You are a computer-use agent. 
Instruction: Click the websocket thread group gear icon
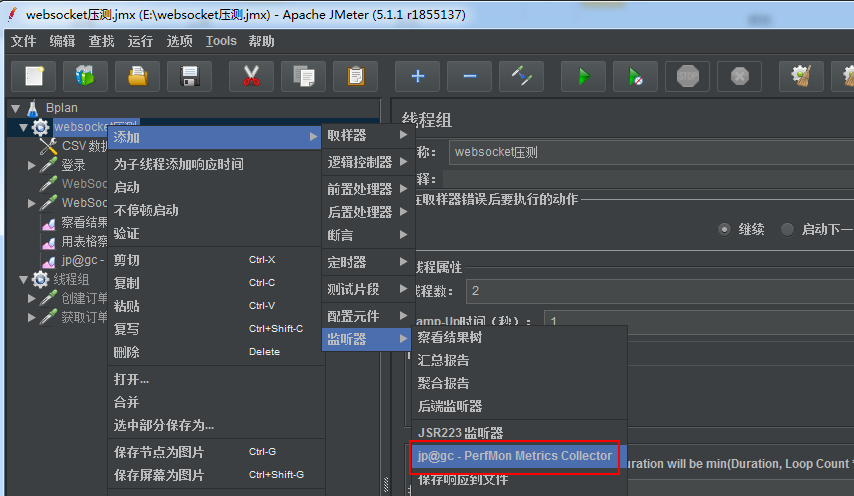coord(40,127)
